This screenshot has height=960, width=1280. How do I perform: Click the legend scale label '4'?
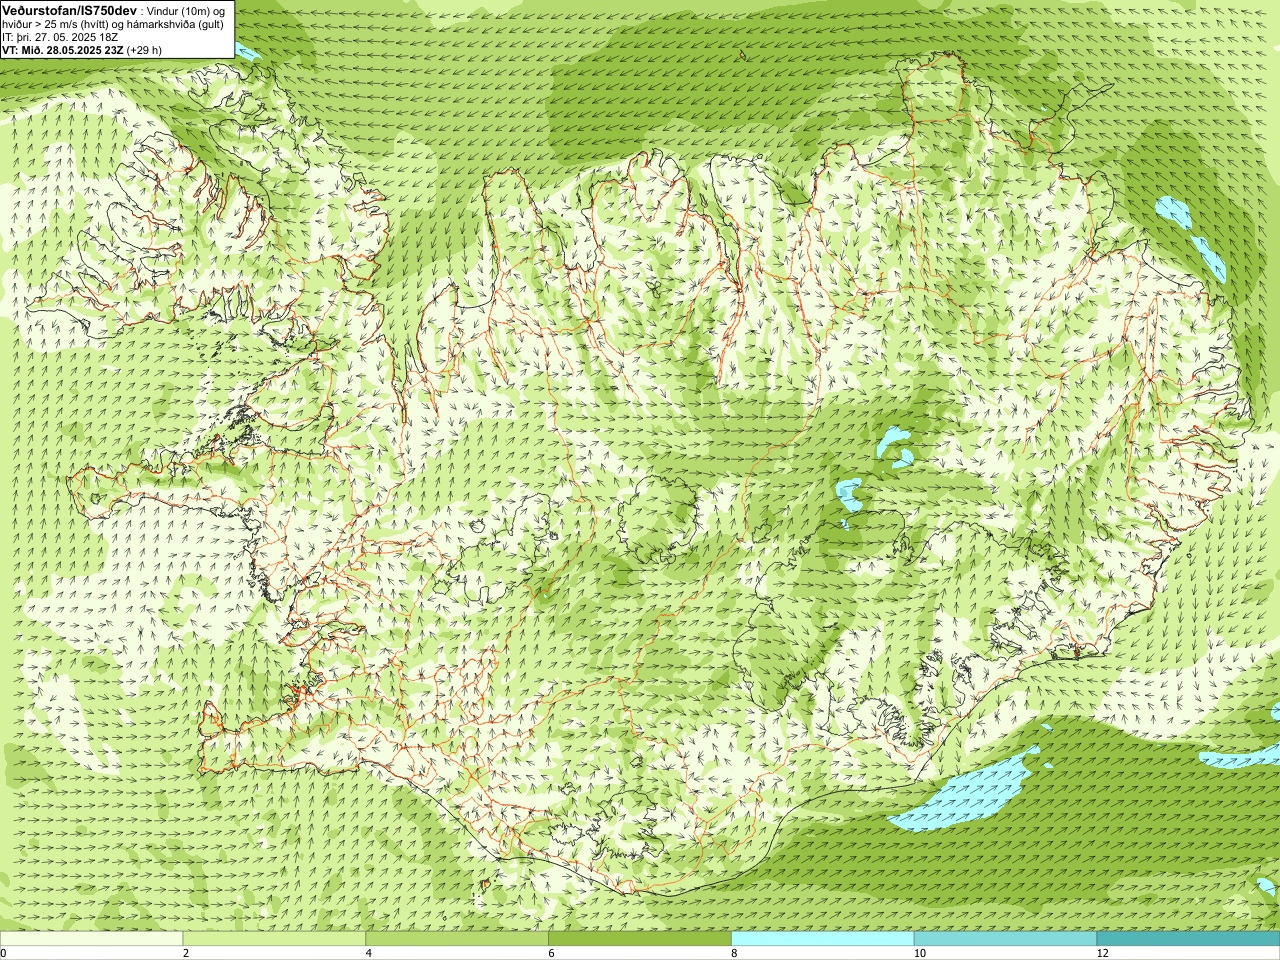click(x=369, y=953)
